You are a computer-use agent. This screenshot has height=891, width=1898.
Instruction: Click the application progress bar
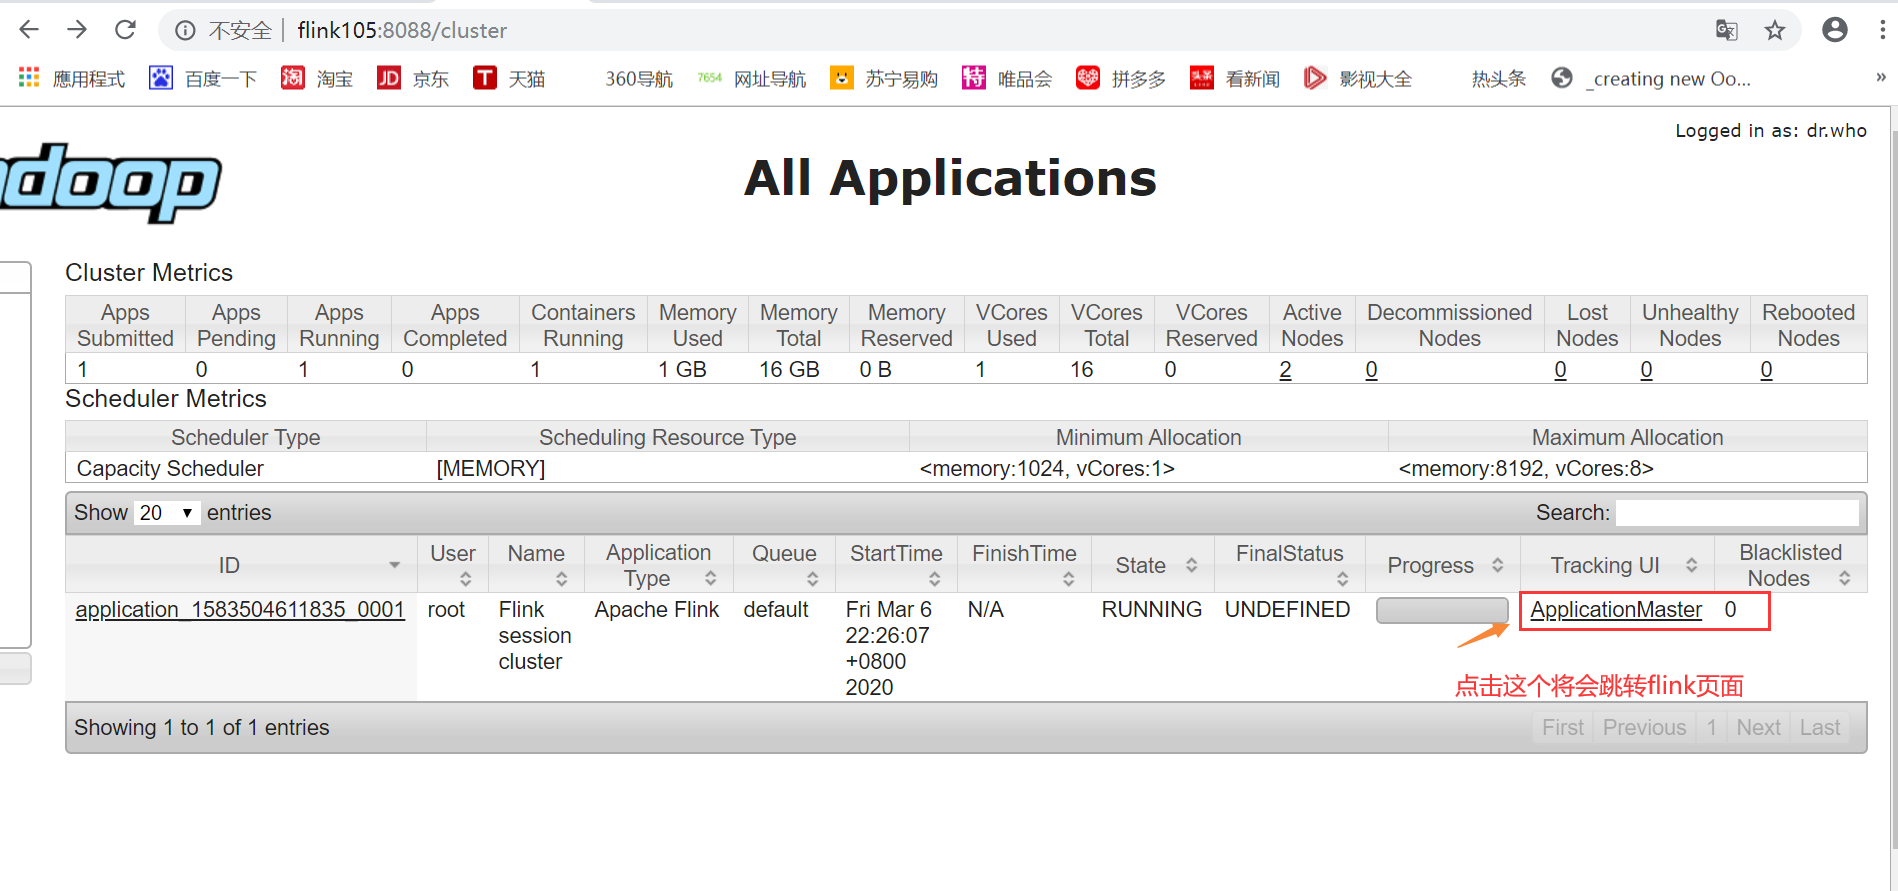[x=1442, y=610]
